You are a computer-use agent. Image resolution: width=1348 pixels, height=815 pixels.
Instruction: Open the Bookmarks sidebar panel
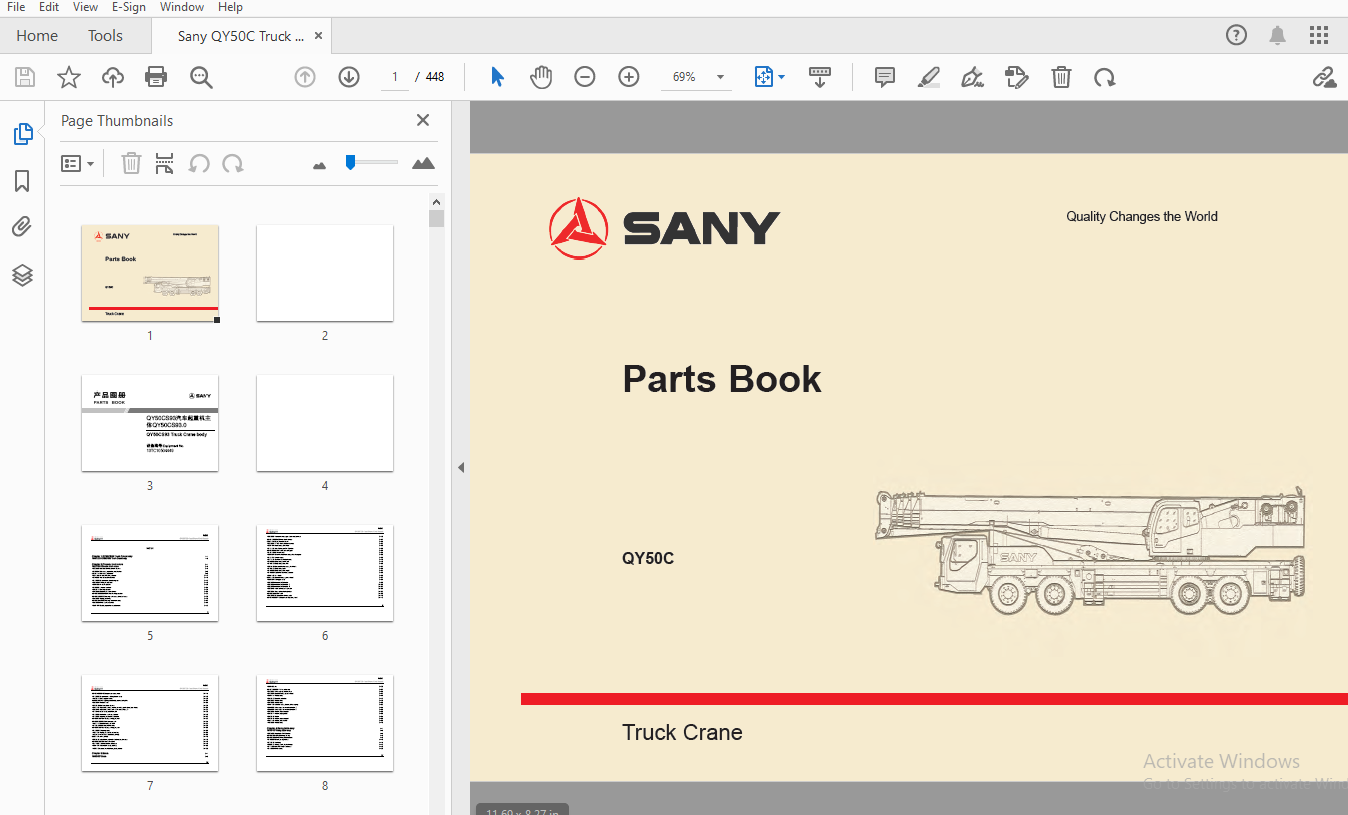[x=22, y=181]
